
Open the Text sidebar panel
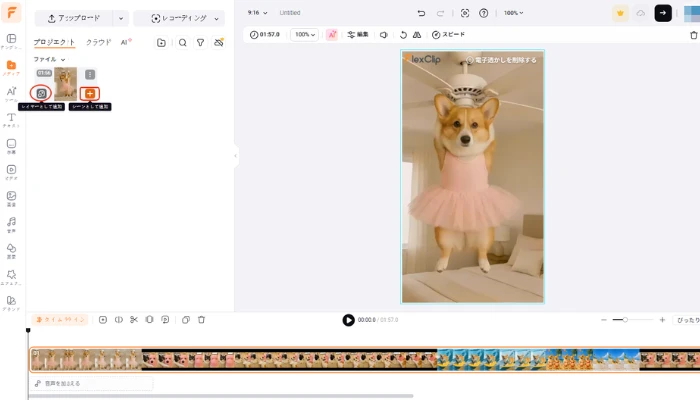click(x=11, y=120)
